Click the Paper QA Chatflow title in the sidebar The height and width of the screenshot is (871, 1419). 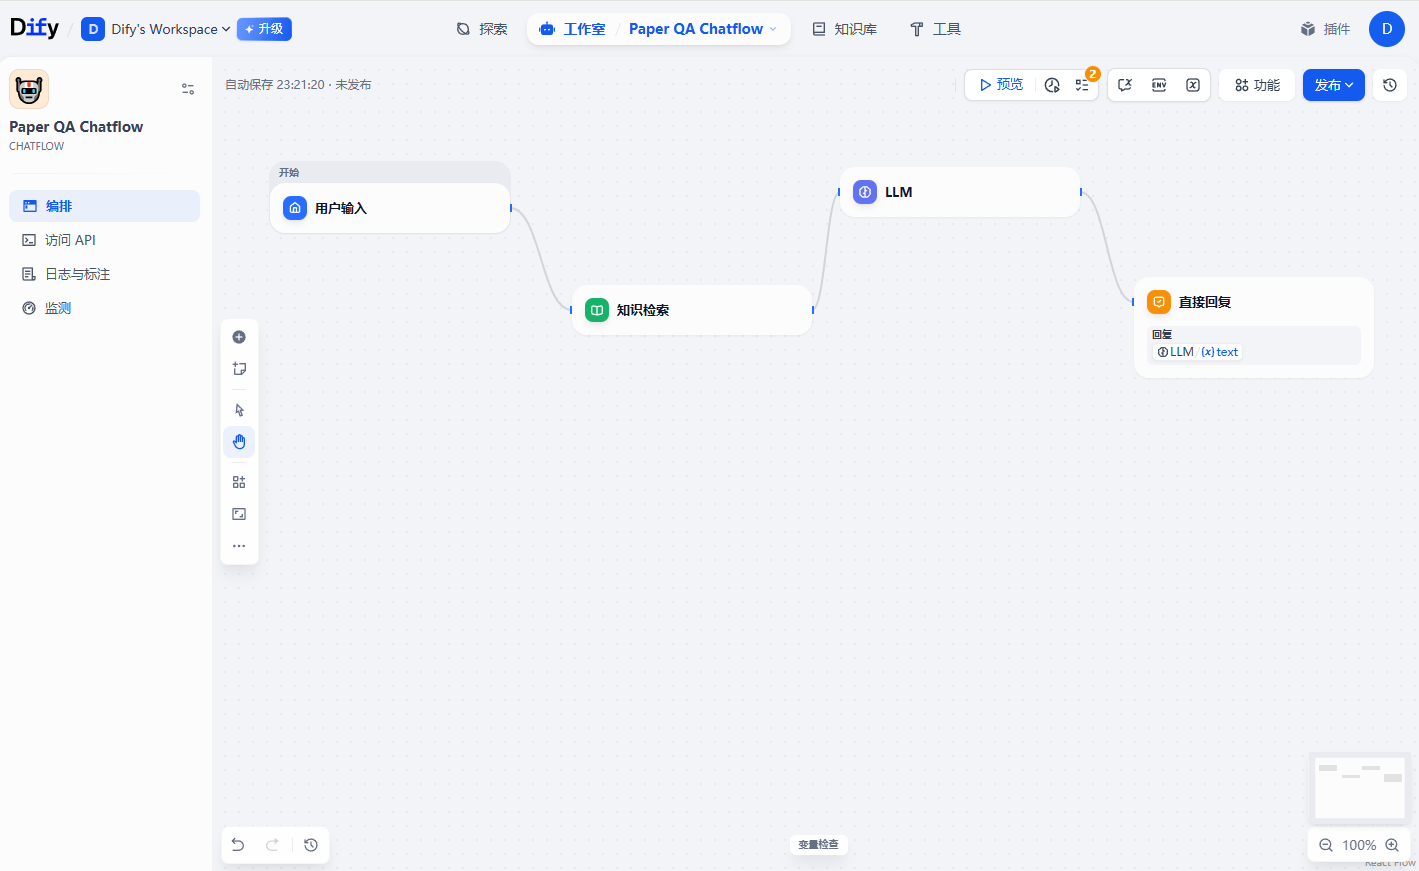point(76,127)
